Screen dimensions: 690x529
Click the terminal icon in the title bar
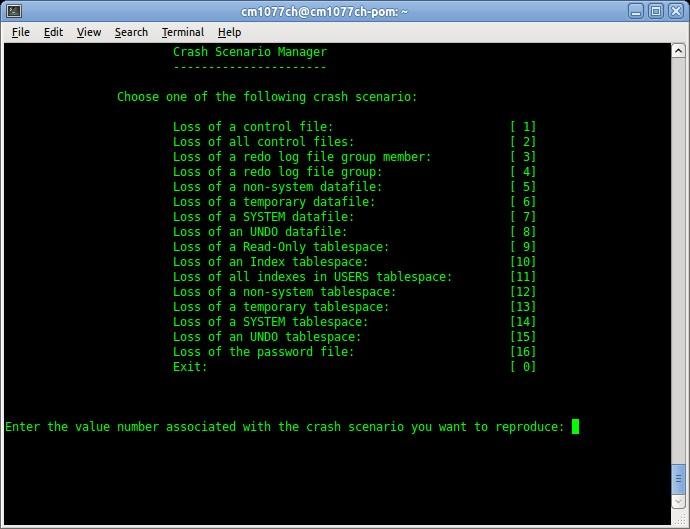[x=12, y=11]
